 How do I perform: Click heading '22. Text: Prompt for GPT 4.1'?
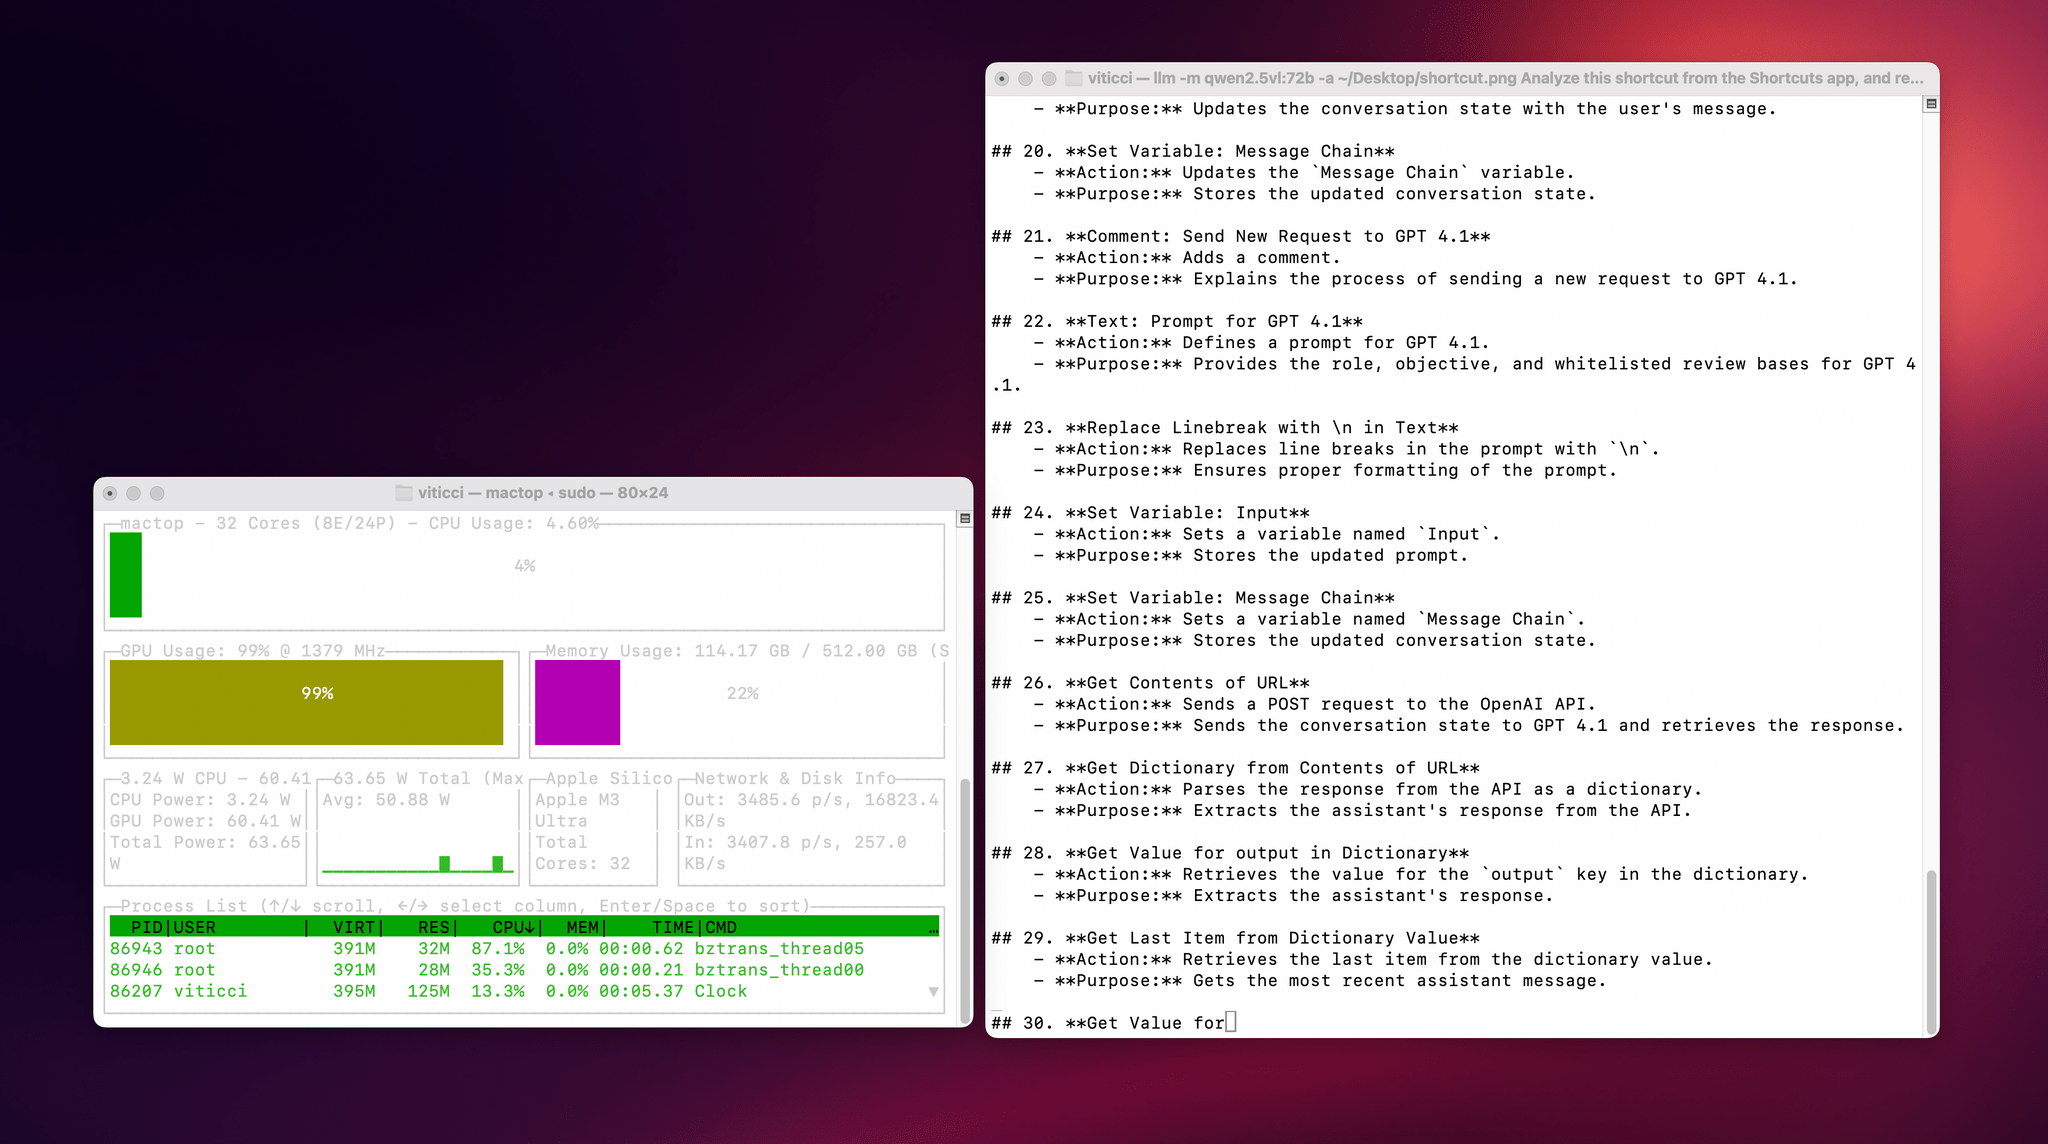click(x=1177, y=321)
